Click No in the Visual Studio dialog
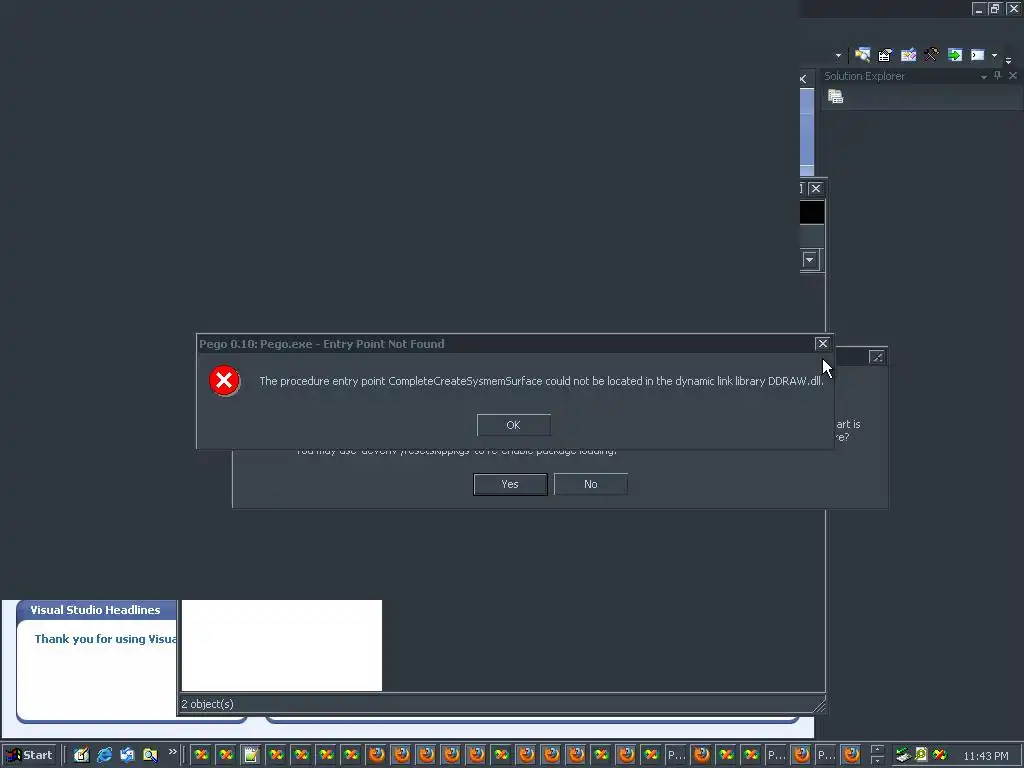1024x768 pixels. coord(590,485)
